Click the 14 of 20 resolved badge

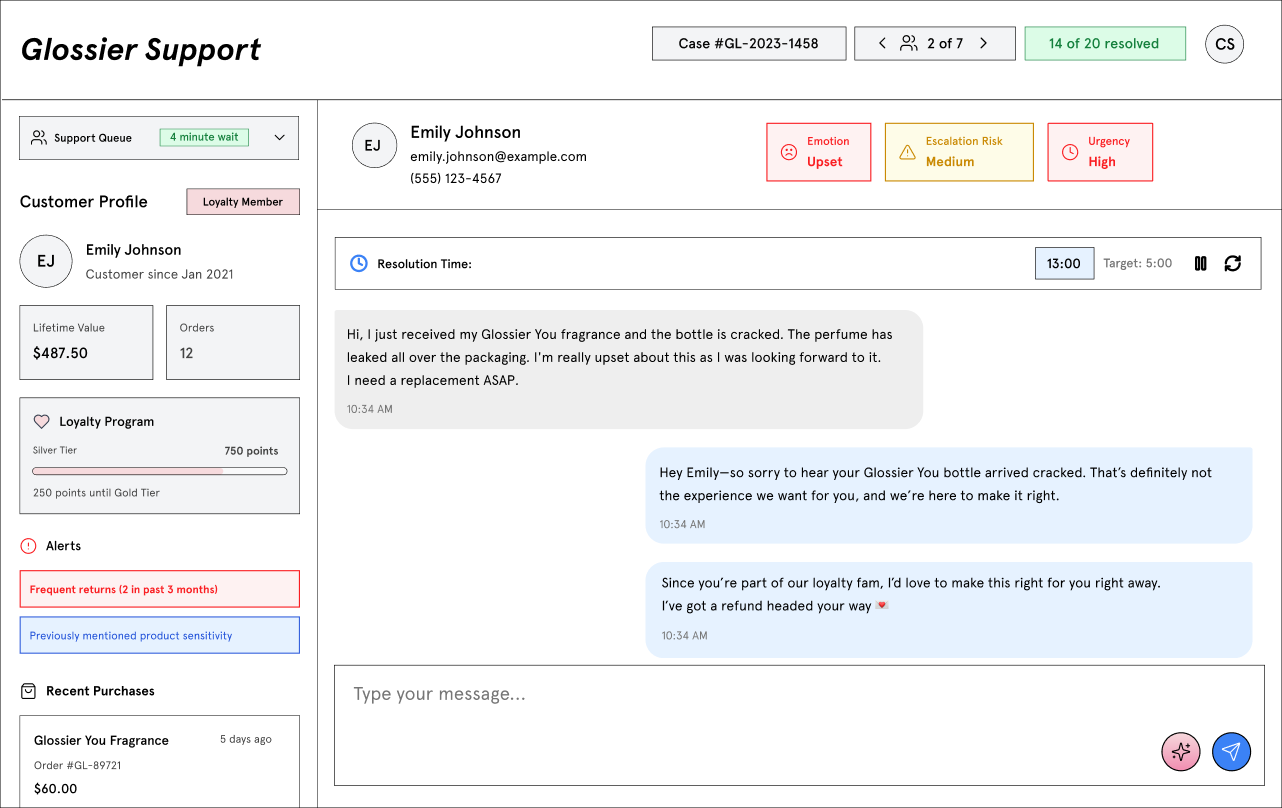pyautogui.click(x=1105, y=43)
